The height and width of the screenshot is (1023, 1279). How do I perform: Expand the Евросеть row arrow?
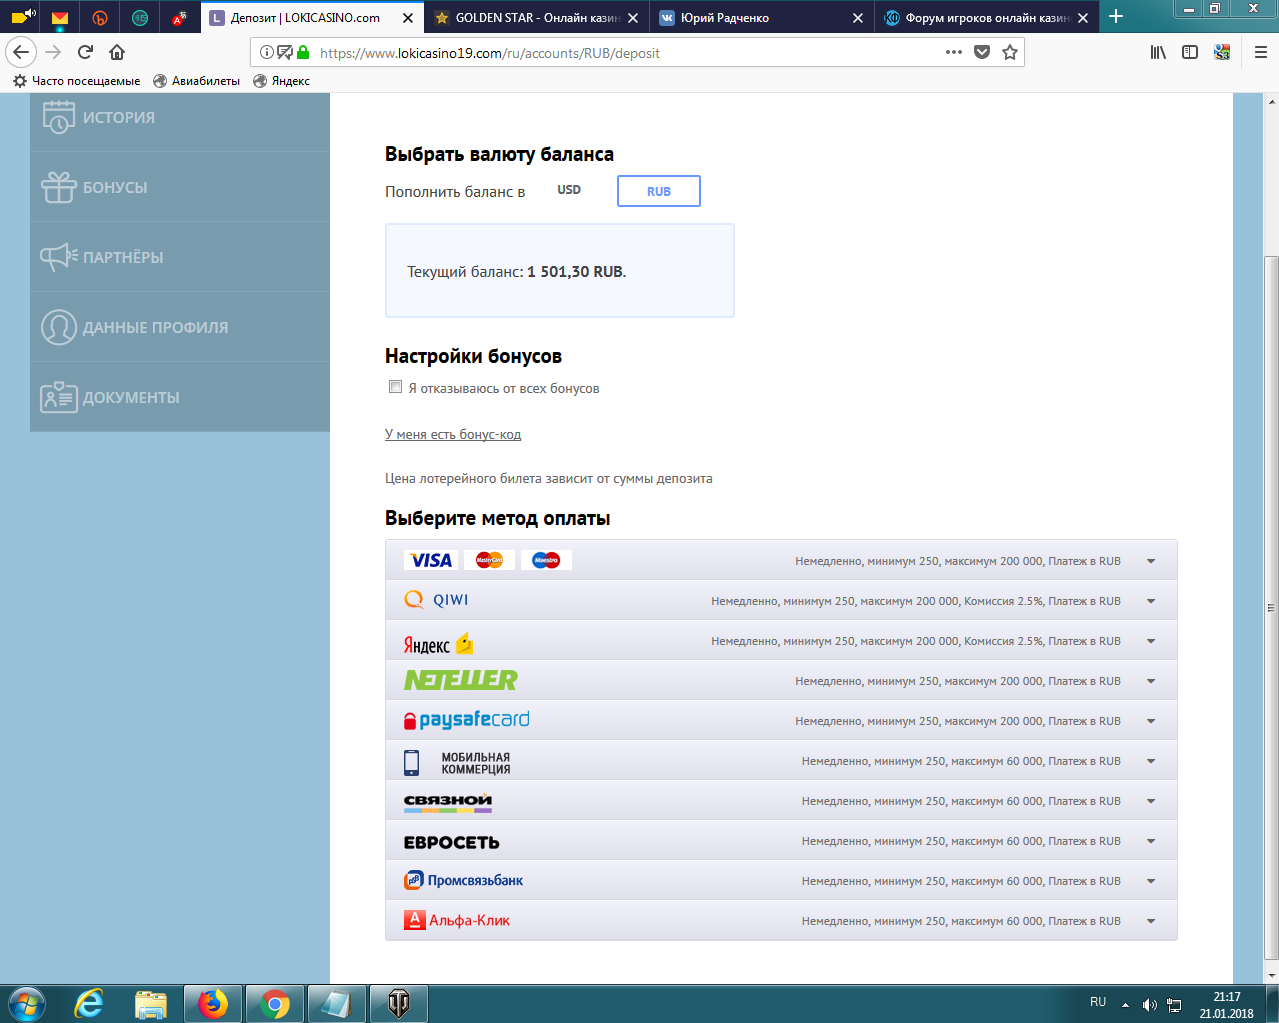coord(1151,841)
